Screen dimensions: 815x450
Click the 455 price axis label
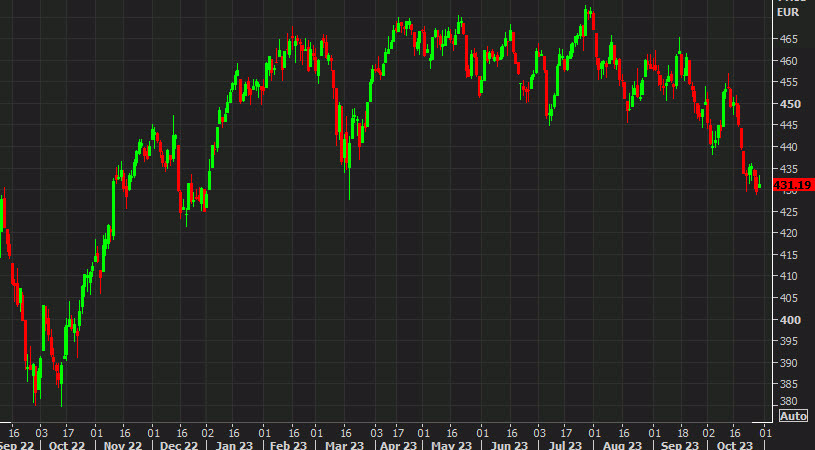(788, 82)
